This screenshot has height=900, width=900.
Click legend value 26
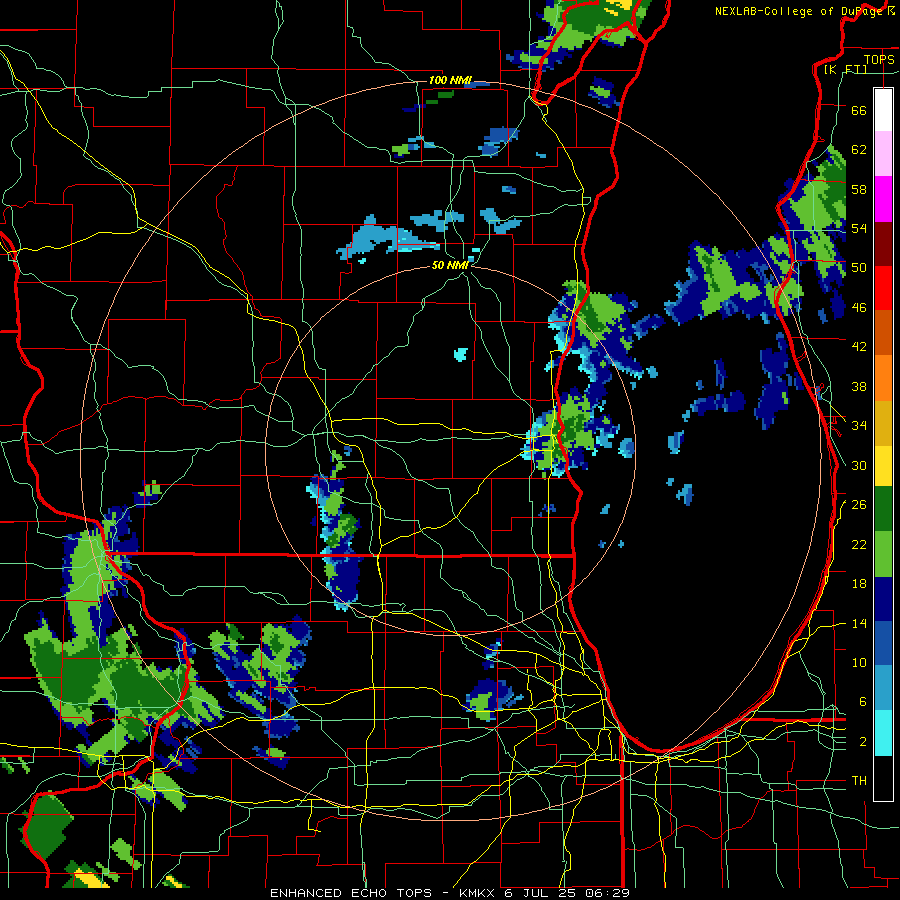click(859, 505)
